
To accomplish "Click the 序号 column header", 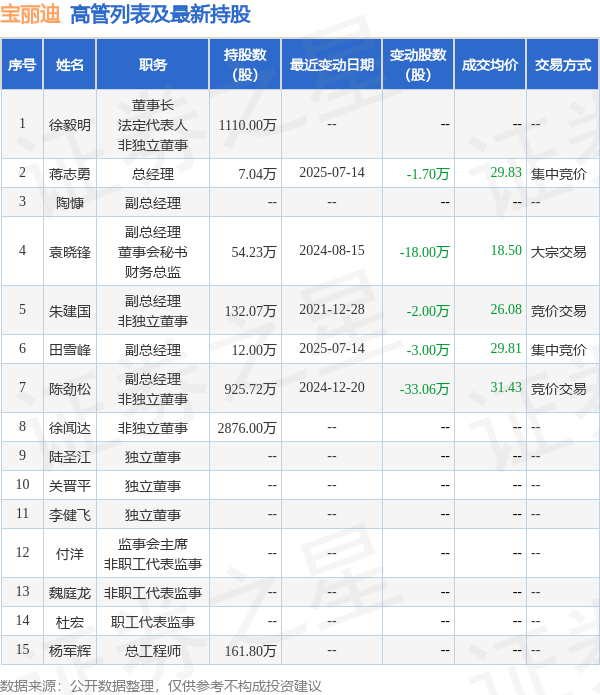I will 22,65.
